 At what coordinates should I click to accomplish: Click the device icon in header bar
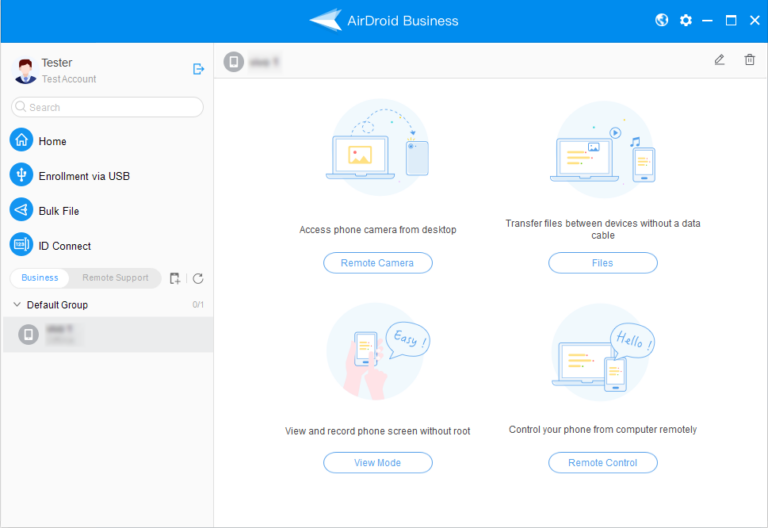coord(234,62)
